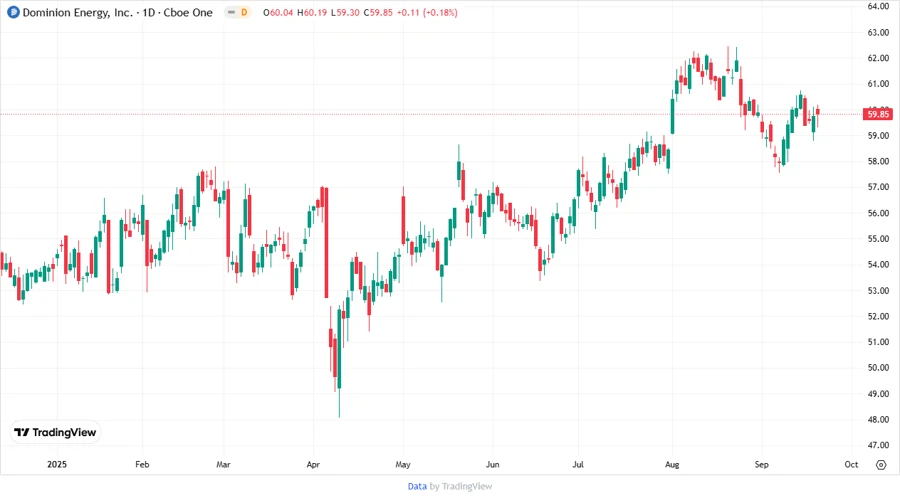This screenshot has width=900, height=498.
Task: Open the 'by TradingView' attribution link
Action: [x=461, y=487]
